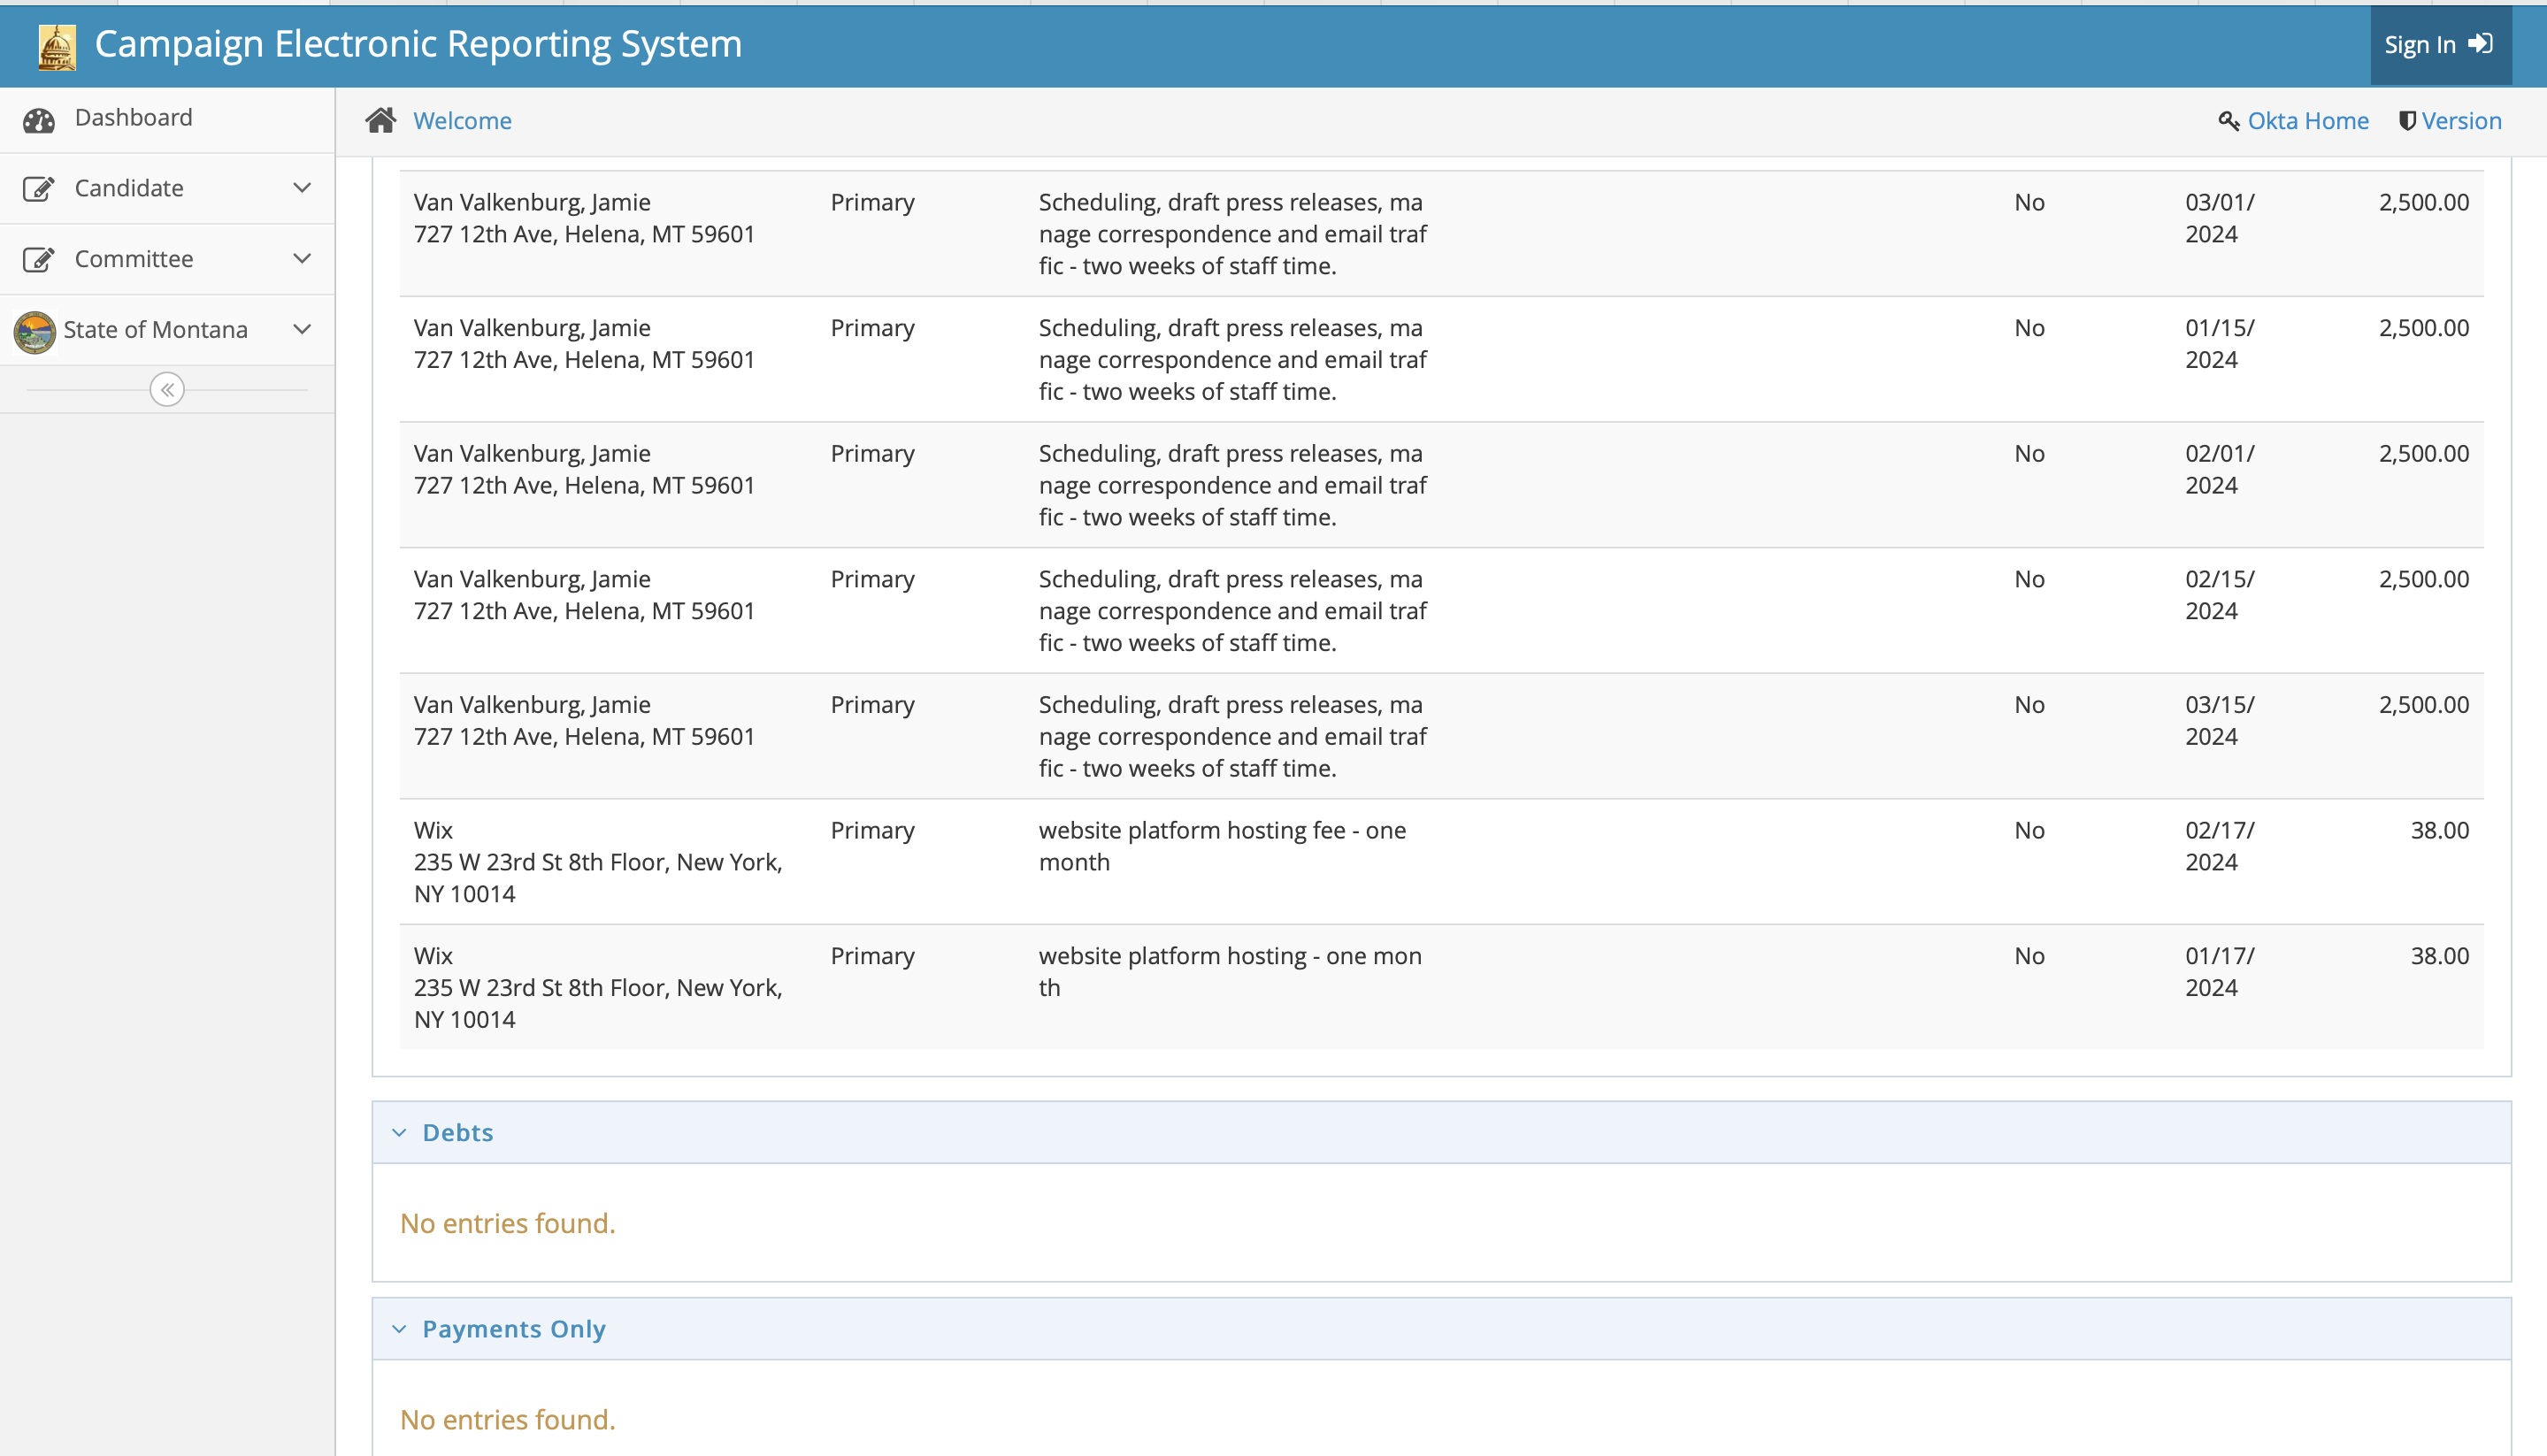Screen dimensions: 2547x1456
Task: Expand the Candidate menu chevron
Action: tap(302, 188)
